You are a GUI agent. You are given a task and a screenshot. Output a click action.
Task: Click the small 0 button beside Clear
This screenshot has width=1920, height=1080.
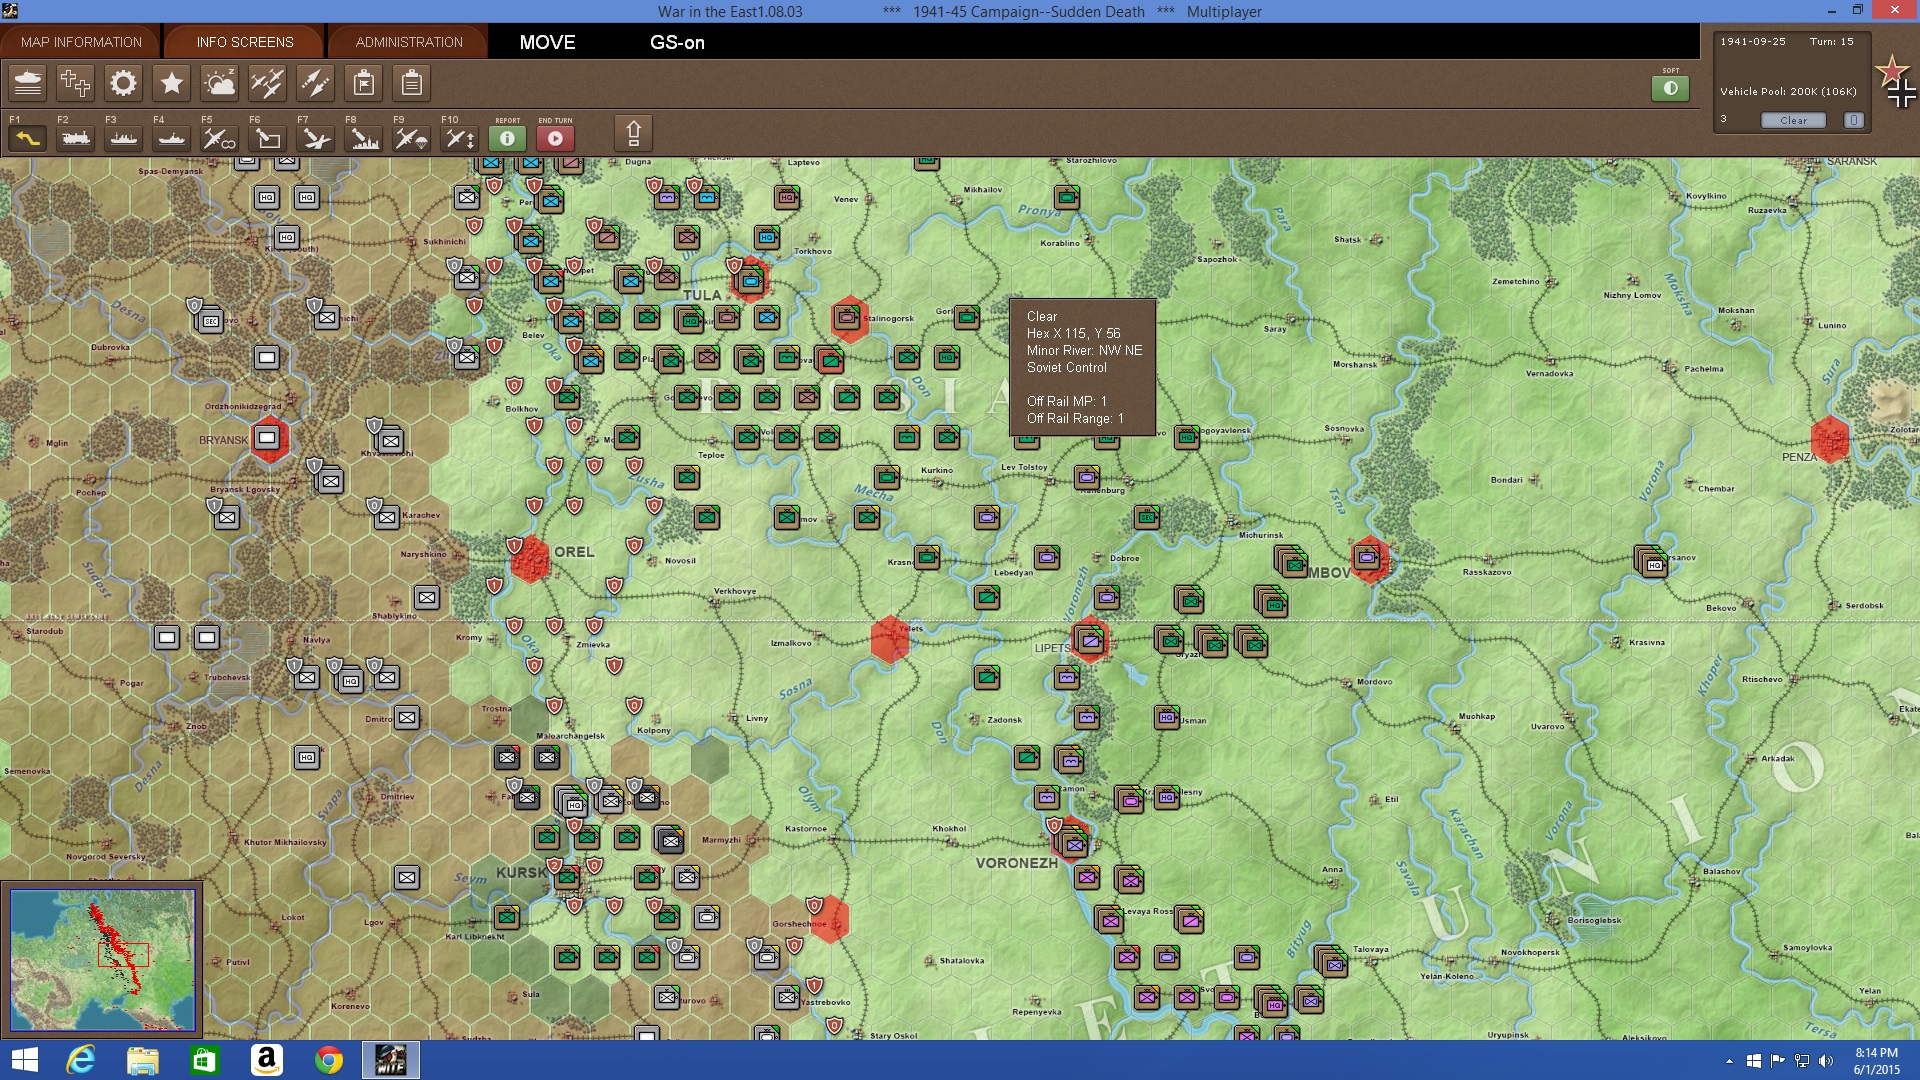[1853, 120]
